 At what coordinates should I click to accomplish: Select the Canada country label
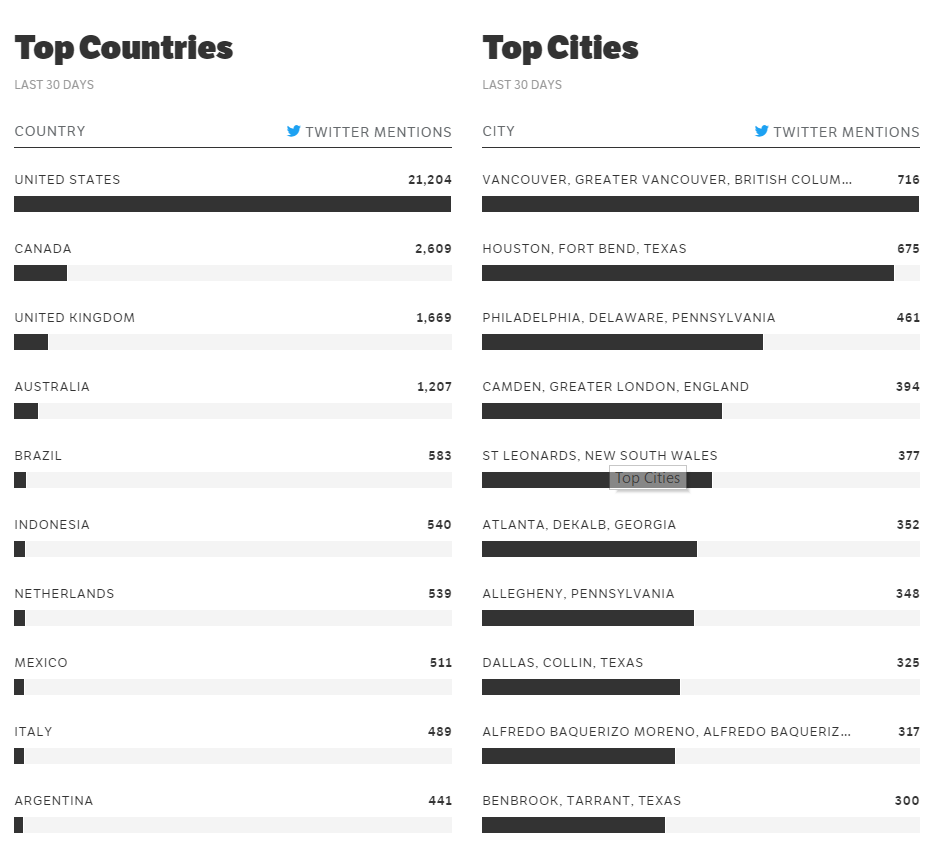tap(43, 249)
